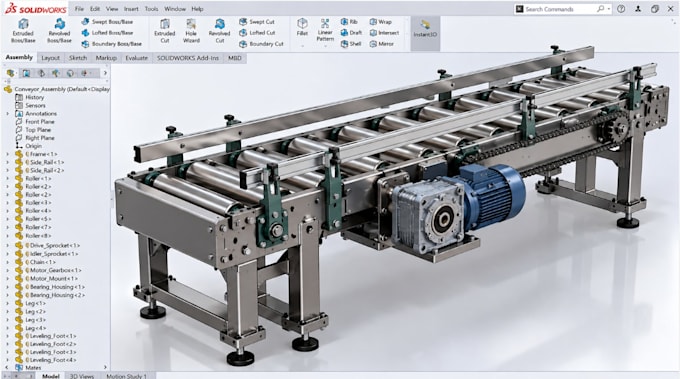Open Fillet dropdown arrow below the icon

[302, 45]
